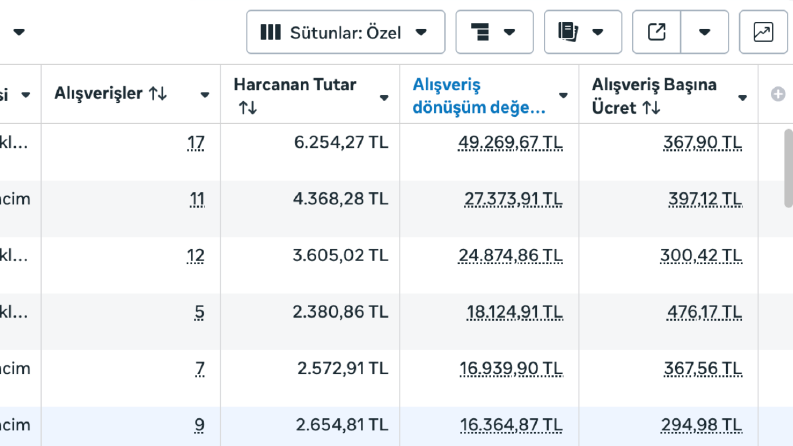Sort by Alışveriş Başına Ücret column header
Screen dimensions: 793x446
click(x=654, y=96)
